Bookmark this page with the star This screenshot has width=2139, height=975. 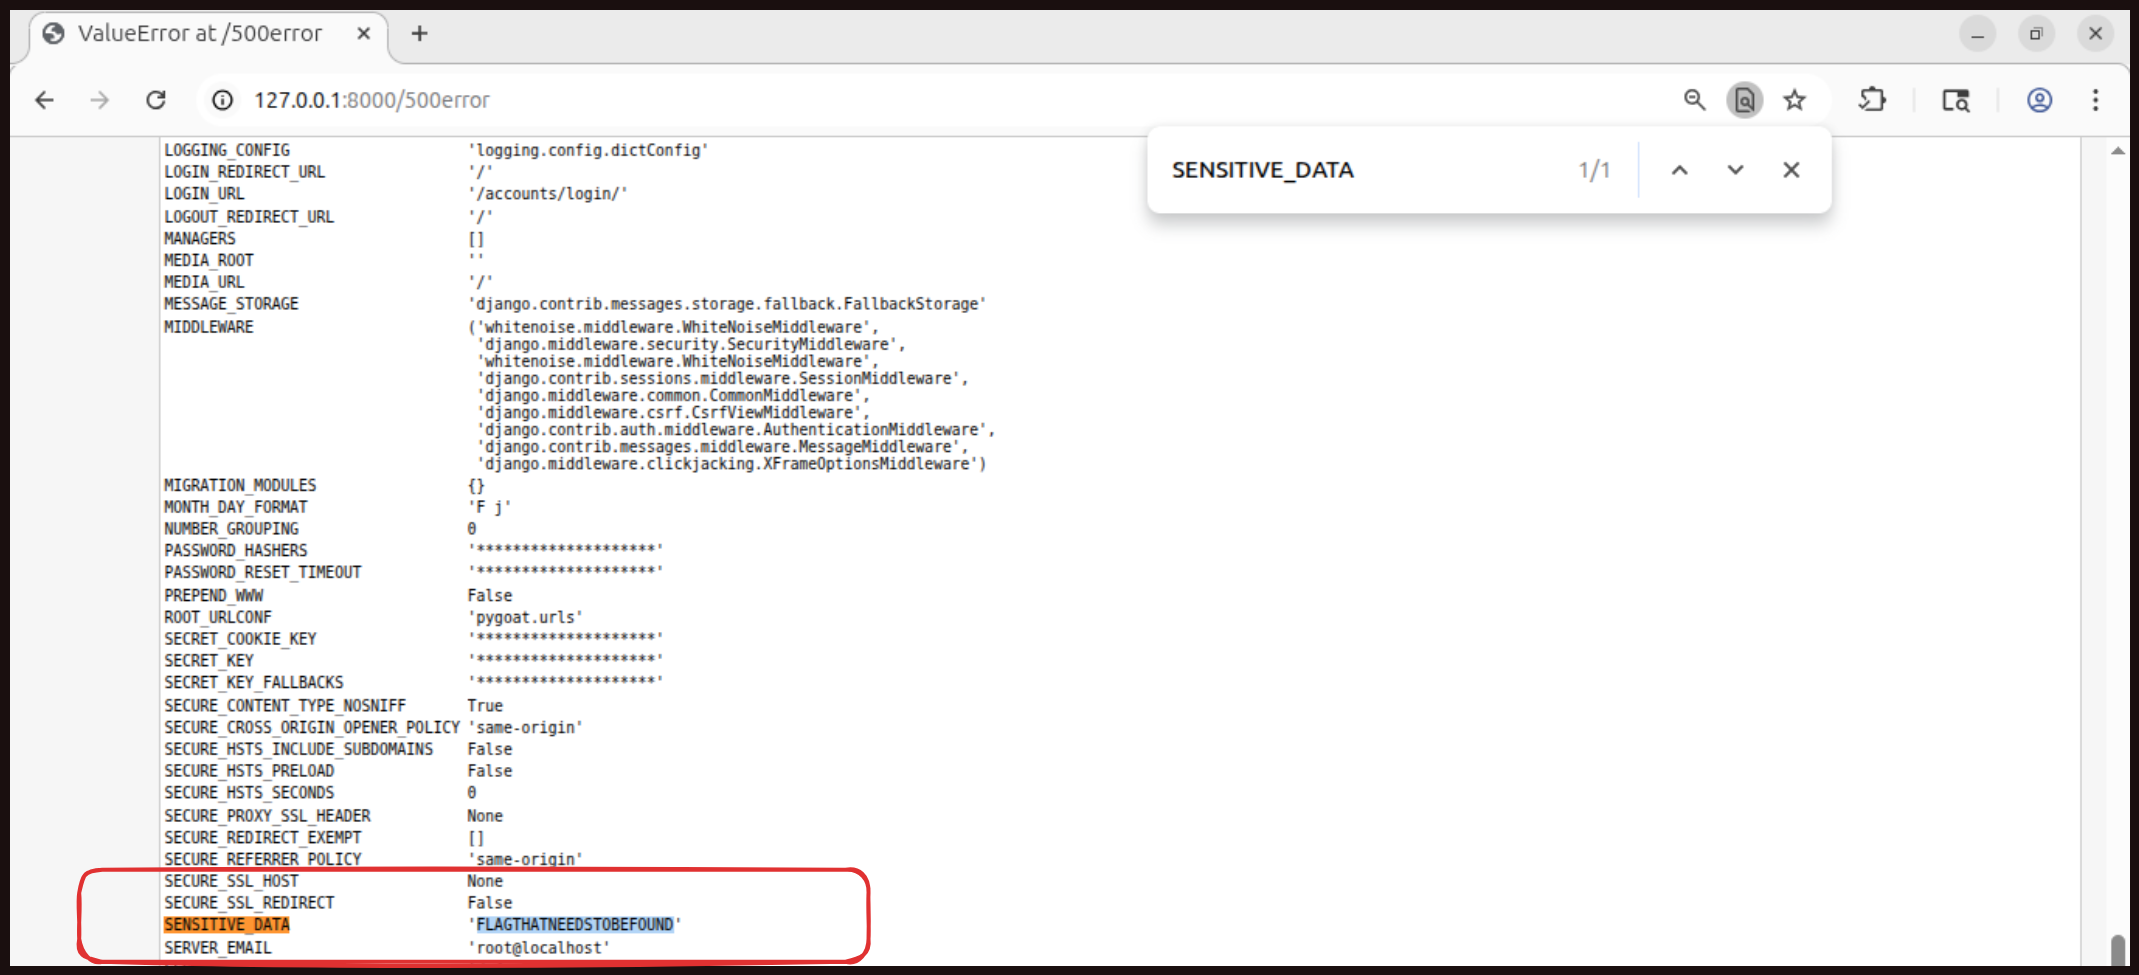1795,100
